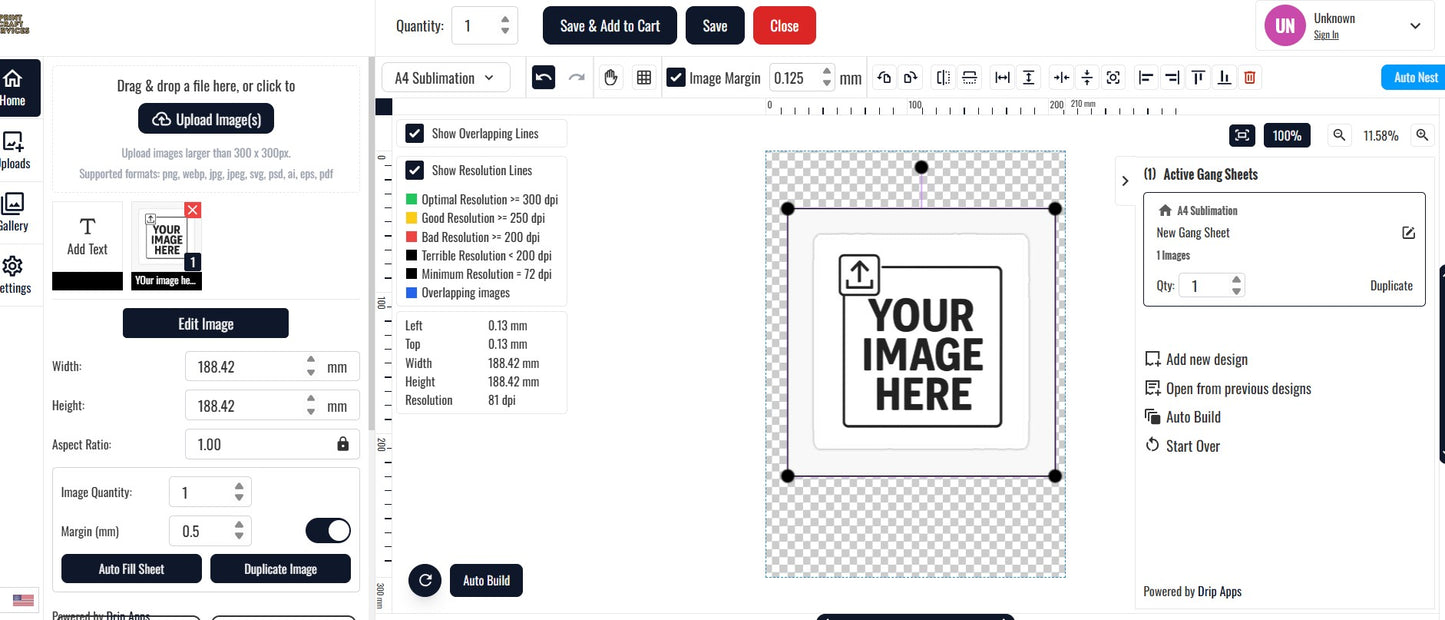1445x620 pixels.
Task: Click the Auto Nest button
Action: pyautogui.click(x=1413, y=78)
